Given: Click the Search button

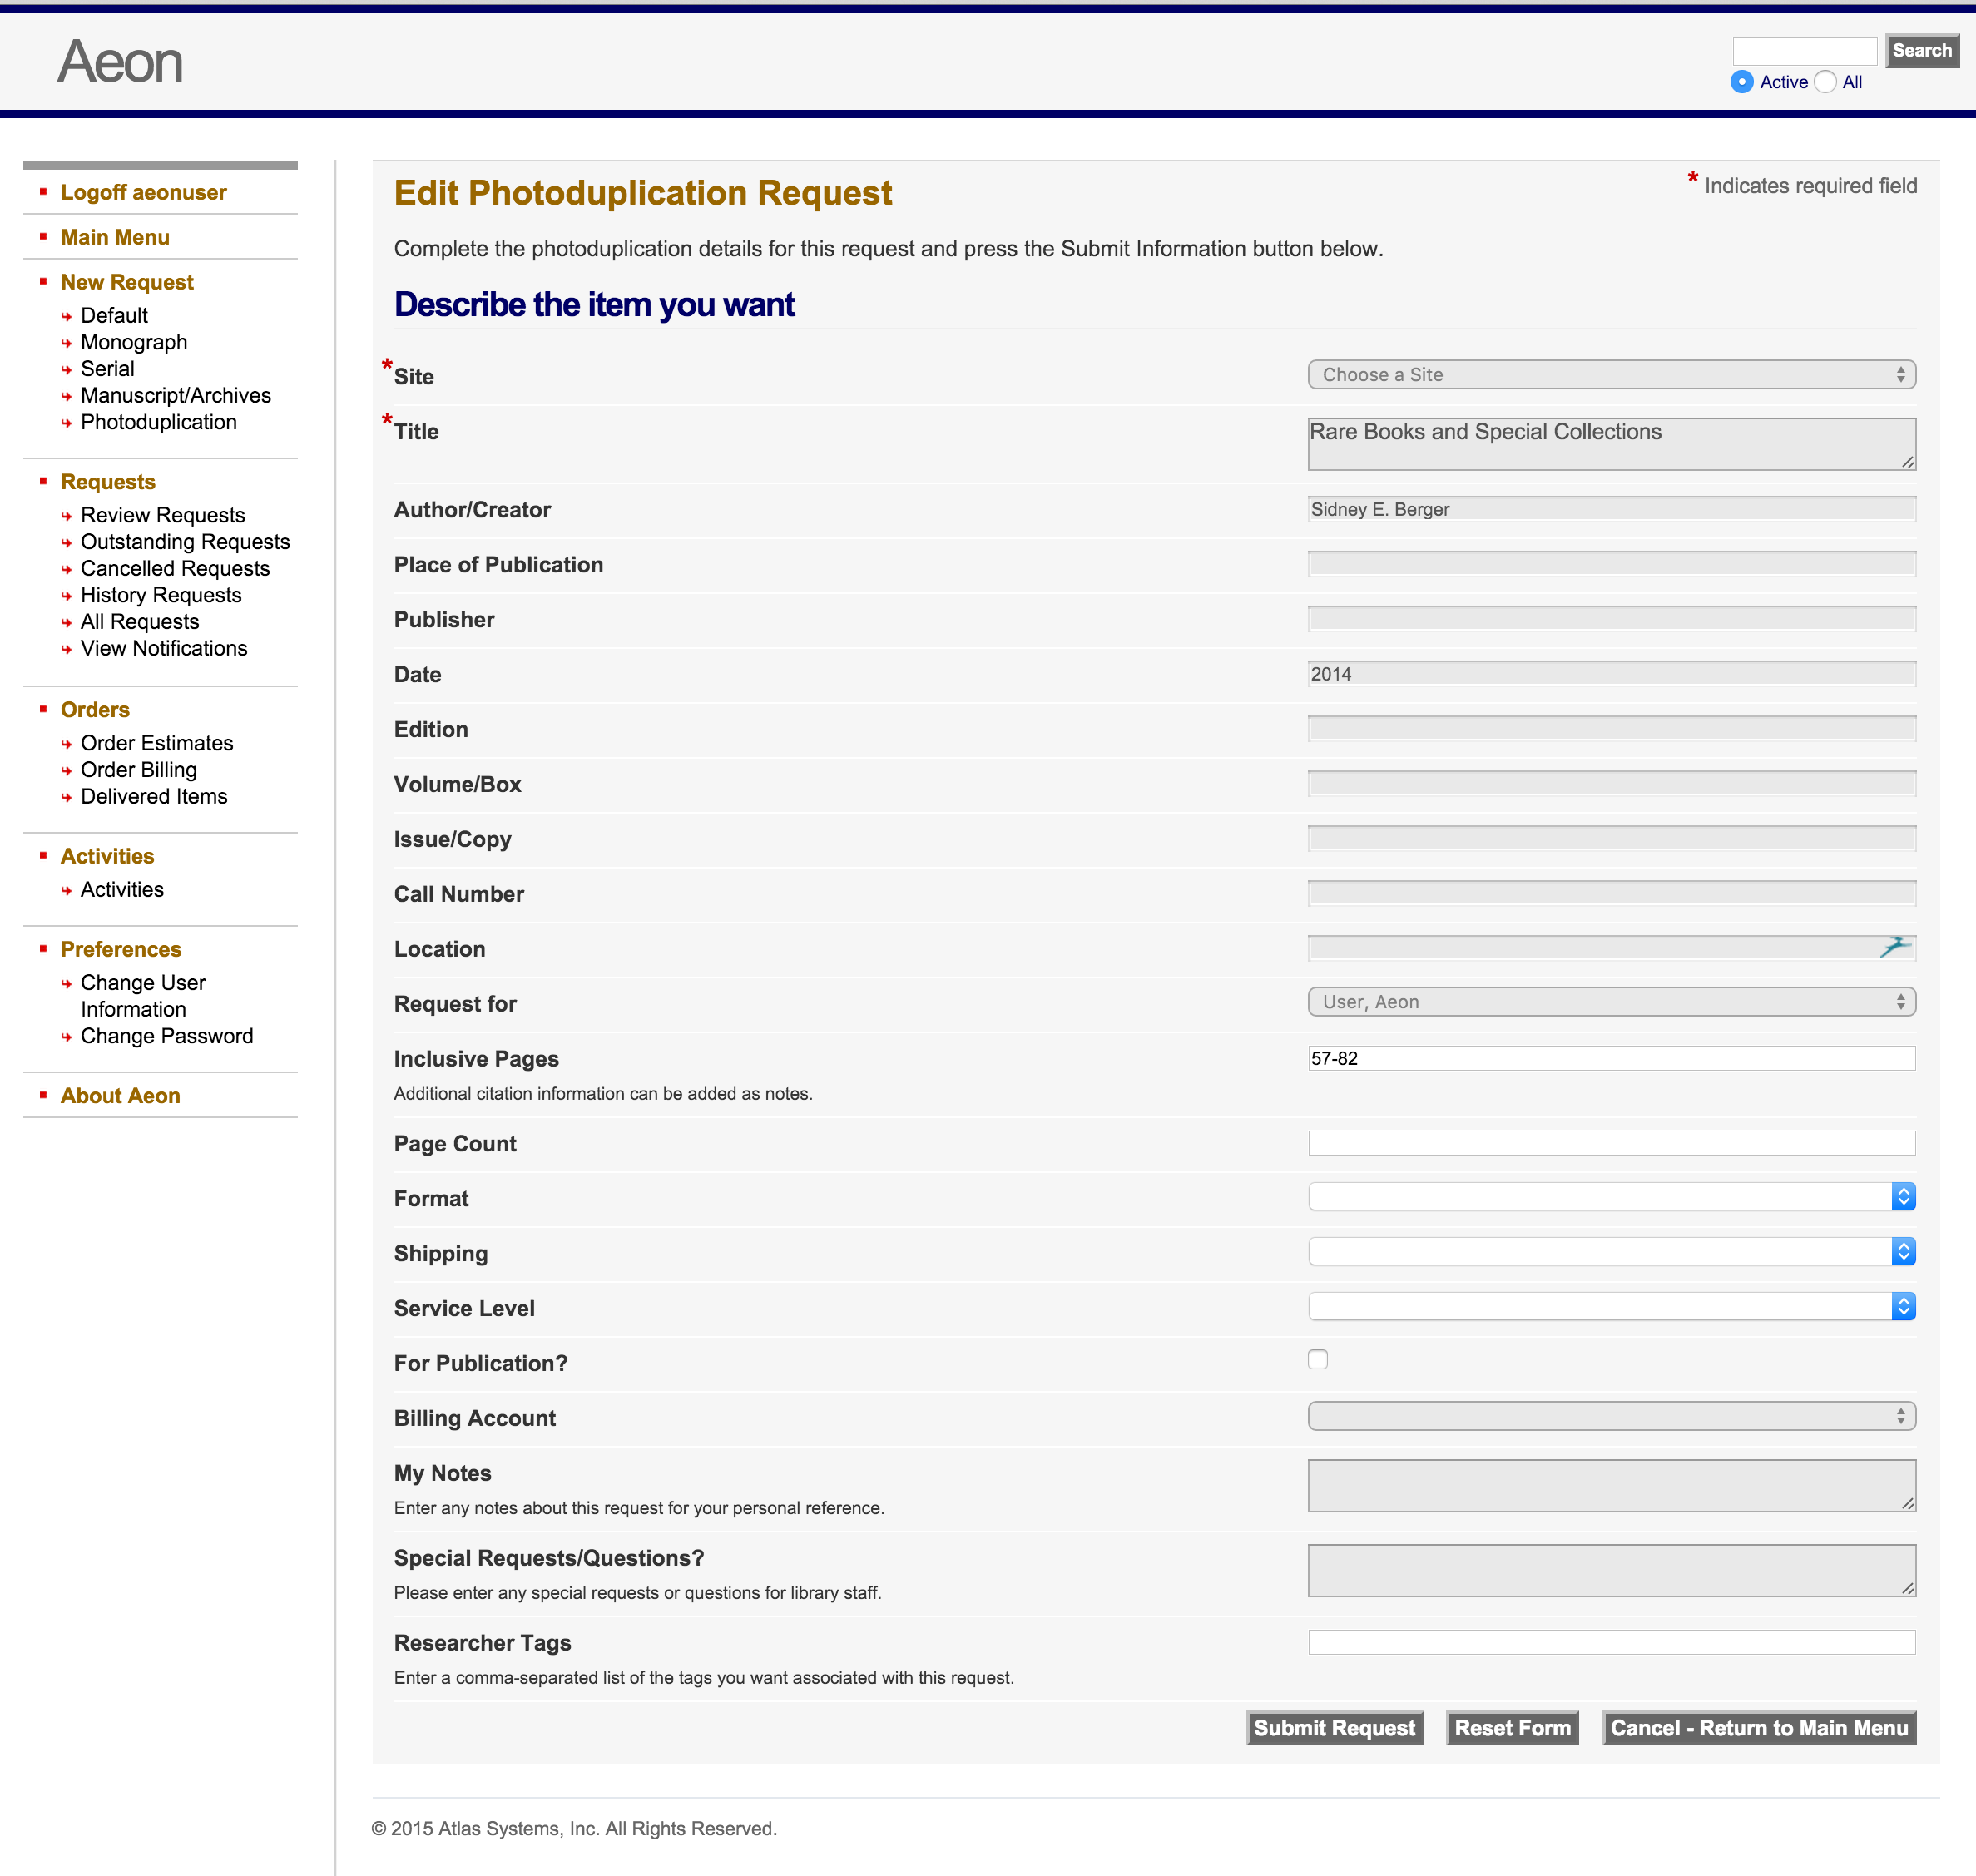Looking at the screenshot, I should point(1921,51).
